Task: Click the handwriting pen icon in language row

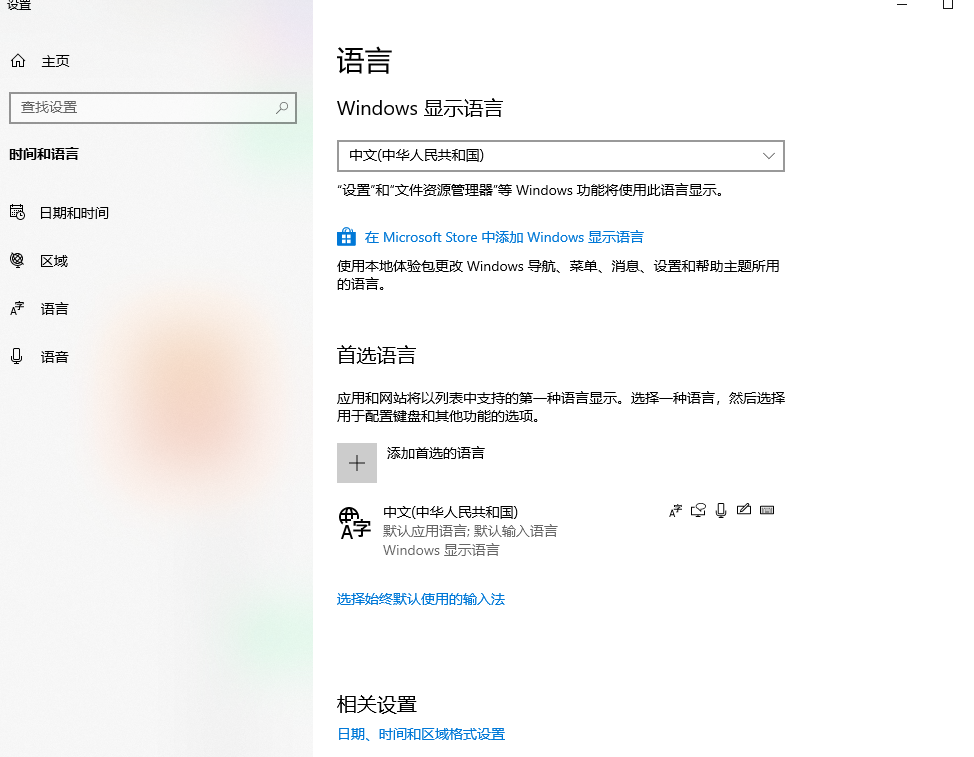Action: point(743,510)
